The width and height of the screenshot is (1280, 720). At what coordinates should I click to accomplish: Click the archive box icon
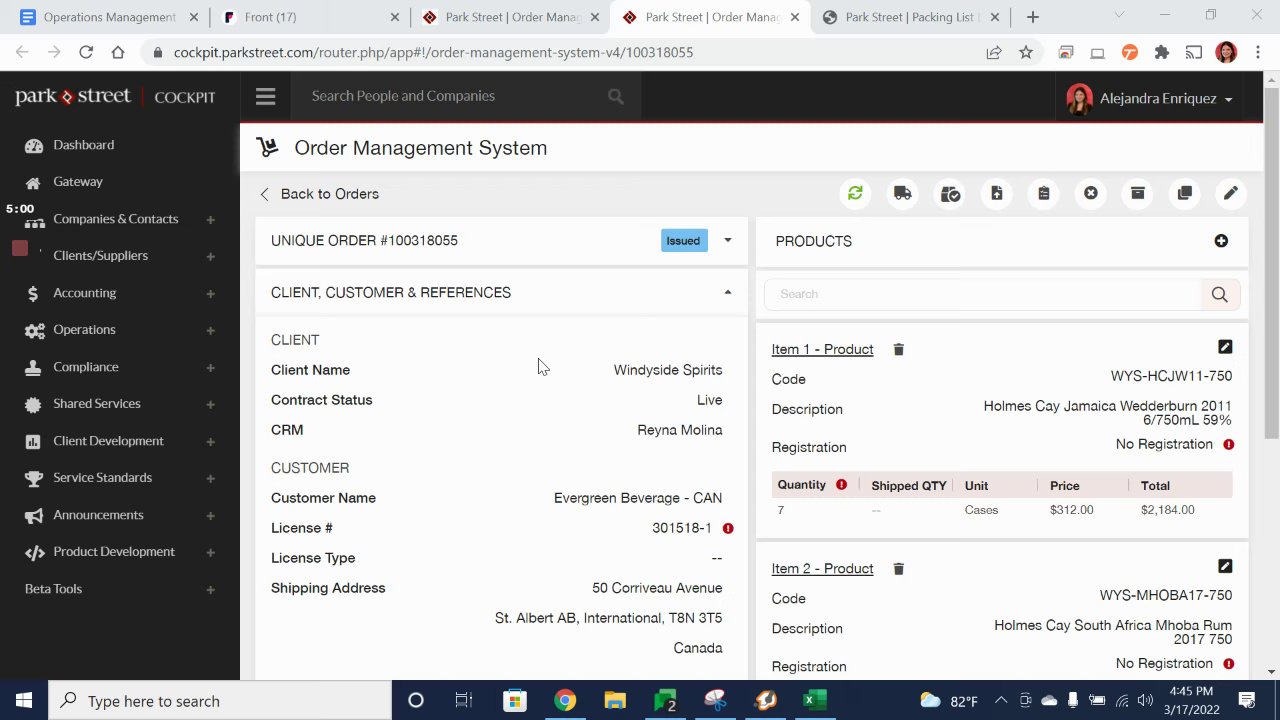(x=1137, y=193)
